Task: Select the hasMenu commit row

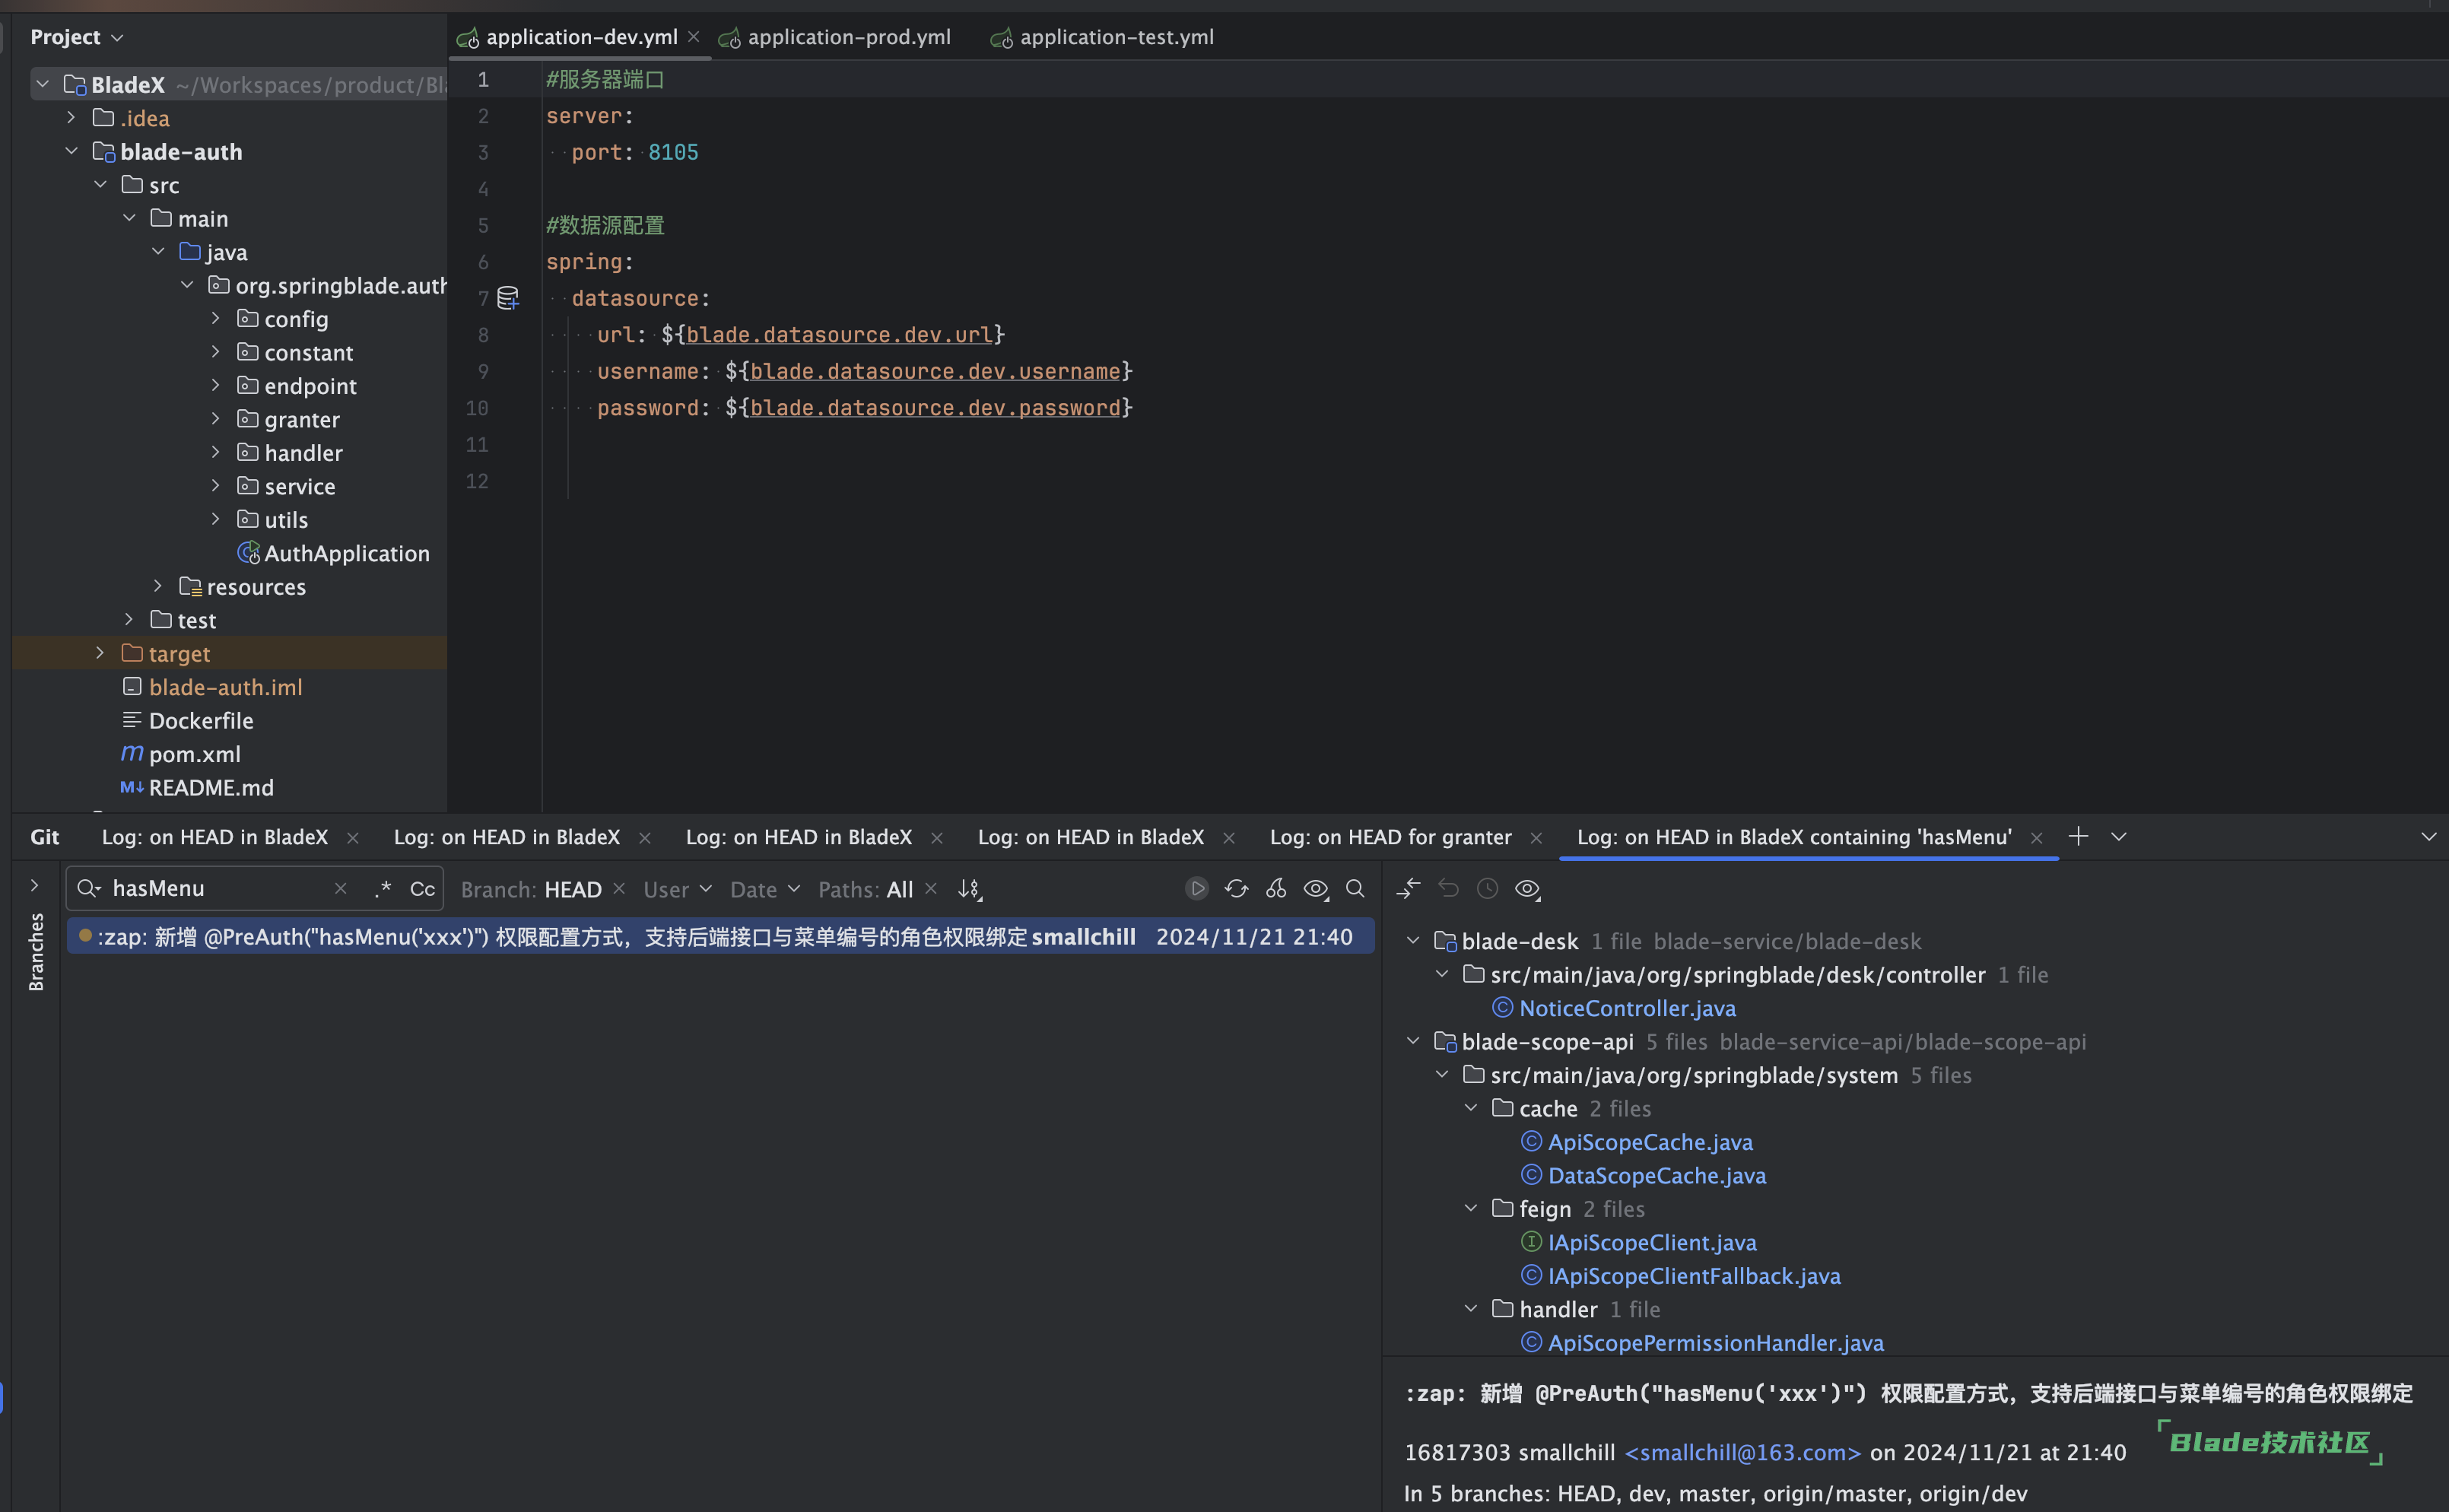Action: pyautogui.click(x=721, y=936)
